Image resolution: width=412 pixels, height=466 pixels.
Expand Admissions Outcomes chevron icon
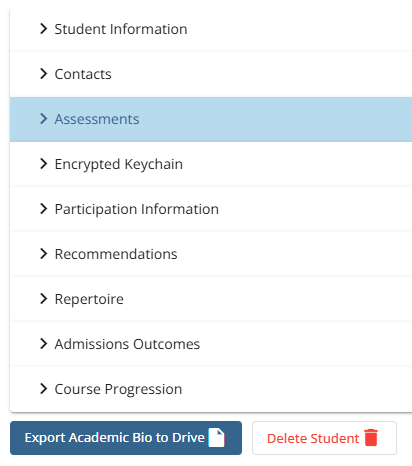point(43,344)
